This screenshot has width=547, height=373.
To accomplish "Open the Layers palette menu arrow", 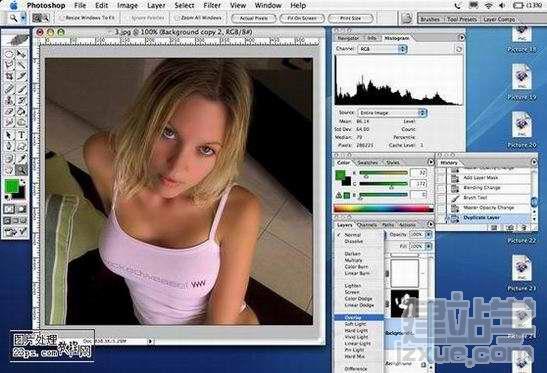I will 430,224.
